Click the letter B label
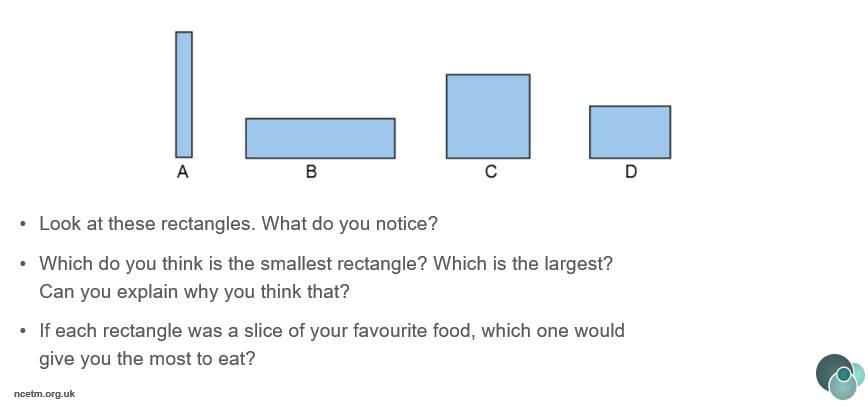The height and width of the screenshot is (407, 868). pos(311,172)
